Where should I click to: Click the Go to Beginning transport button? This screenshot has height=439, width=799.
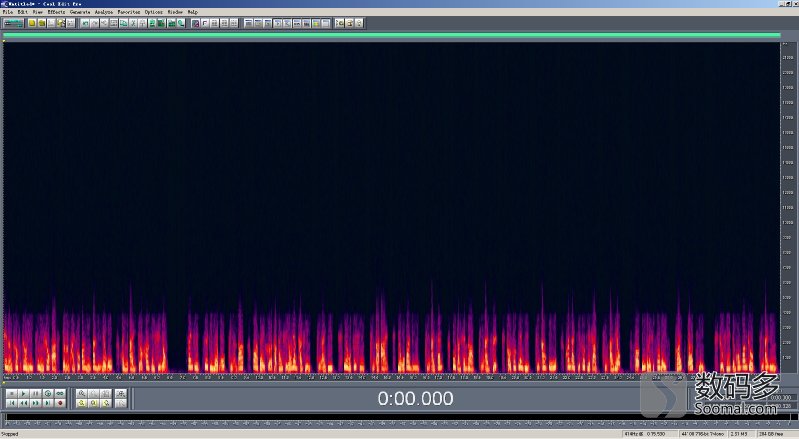11,403
